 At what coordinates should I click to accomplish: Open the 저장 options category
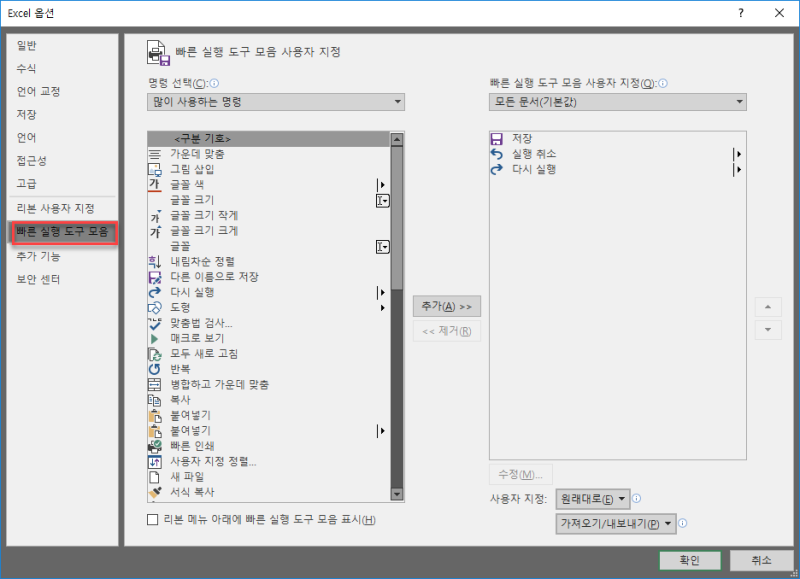pos(27,114)
